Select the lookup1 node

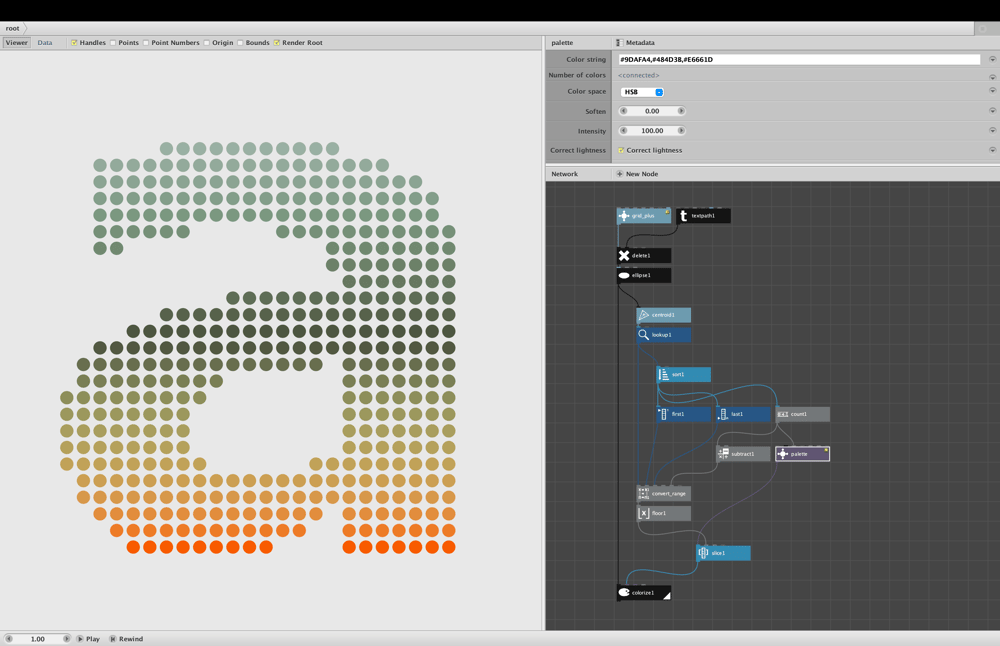[663, 335]
